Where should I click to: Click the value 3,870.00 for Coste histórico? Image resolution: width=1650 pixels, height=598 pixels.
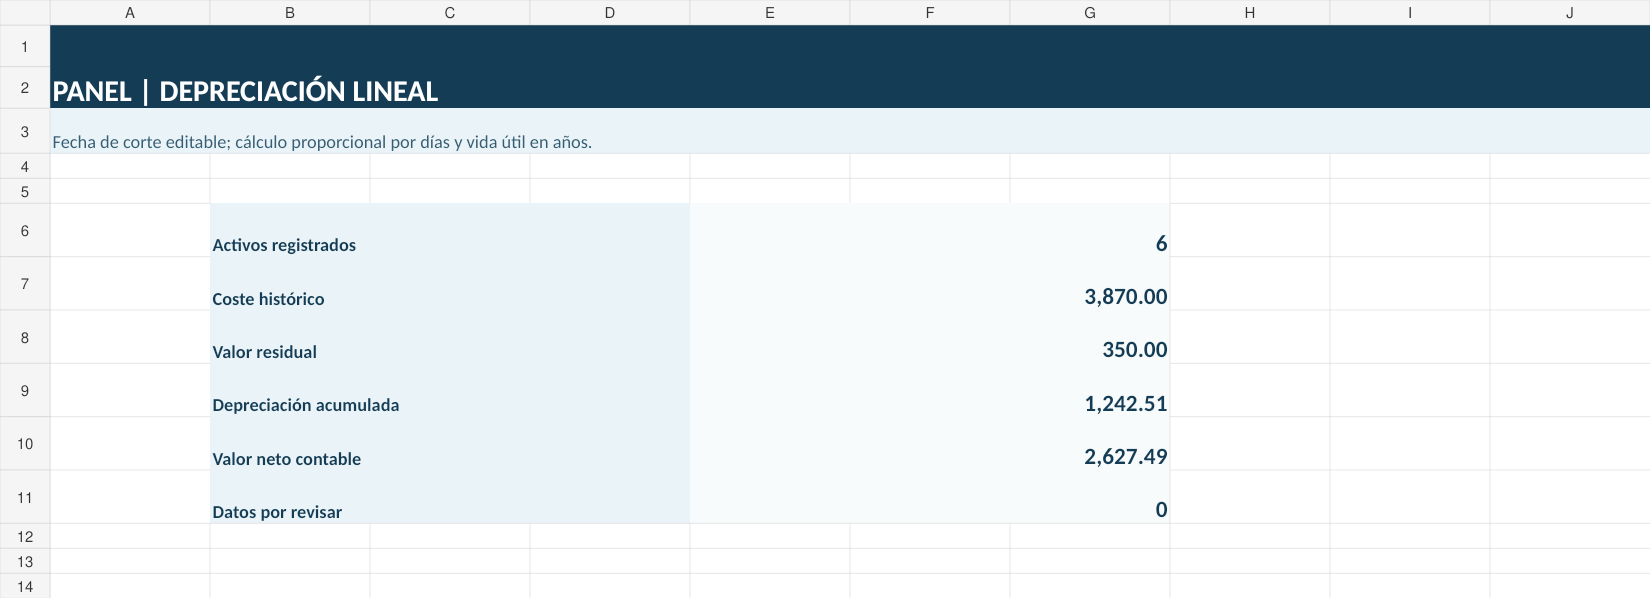point(930,284)
